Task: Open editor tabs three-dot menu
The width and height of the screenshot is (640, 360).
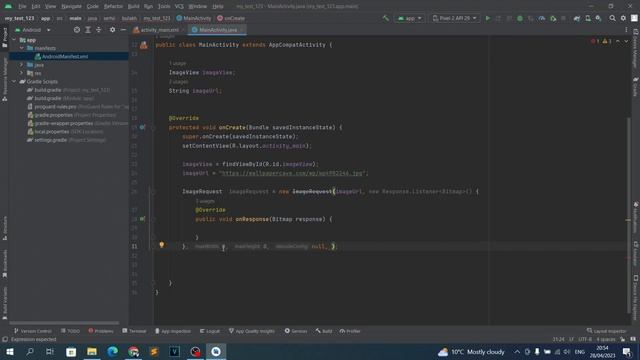Action: pos(626,30)
